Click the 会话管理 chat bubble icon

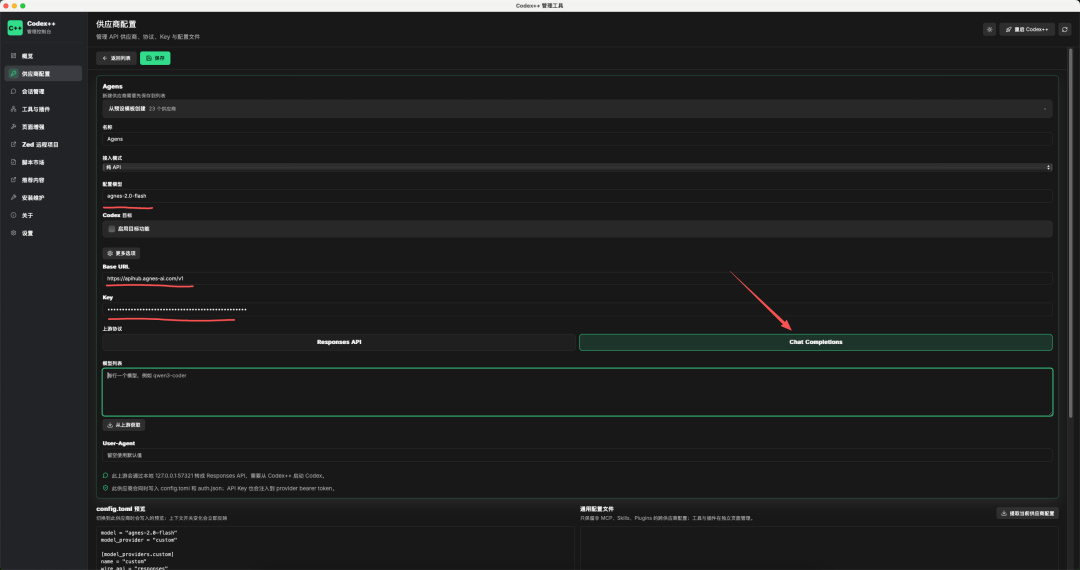tap(13, 91)
